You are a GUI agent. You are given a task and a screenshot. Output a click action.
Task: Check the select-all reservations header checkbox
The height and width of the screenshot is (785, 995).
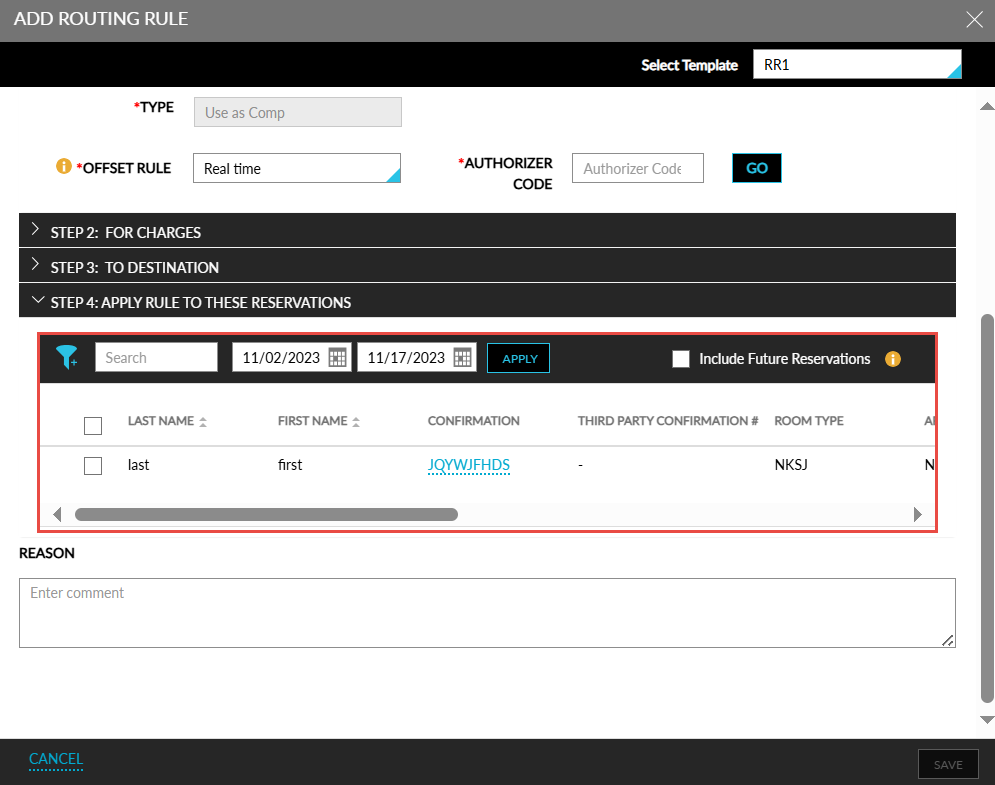click(x=93, y=426)
